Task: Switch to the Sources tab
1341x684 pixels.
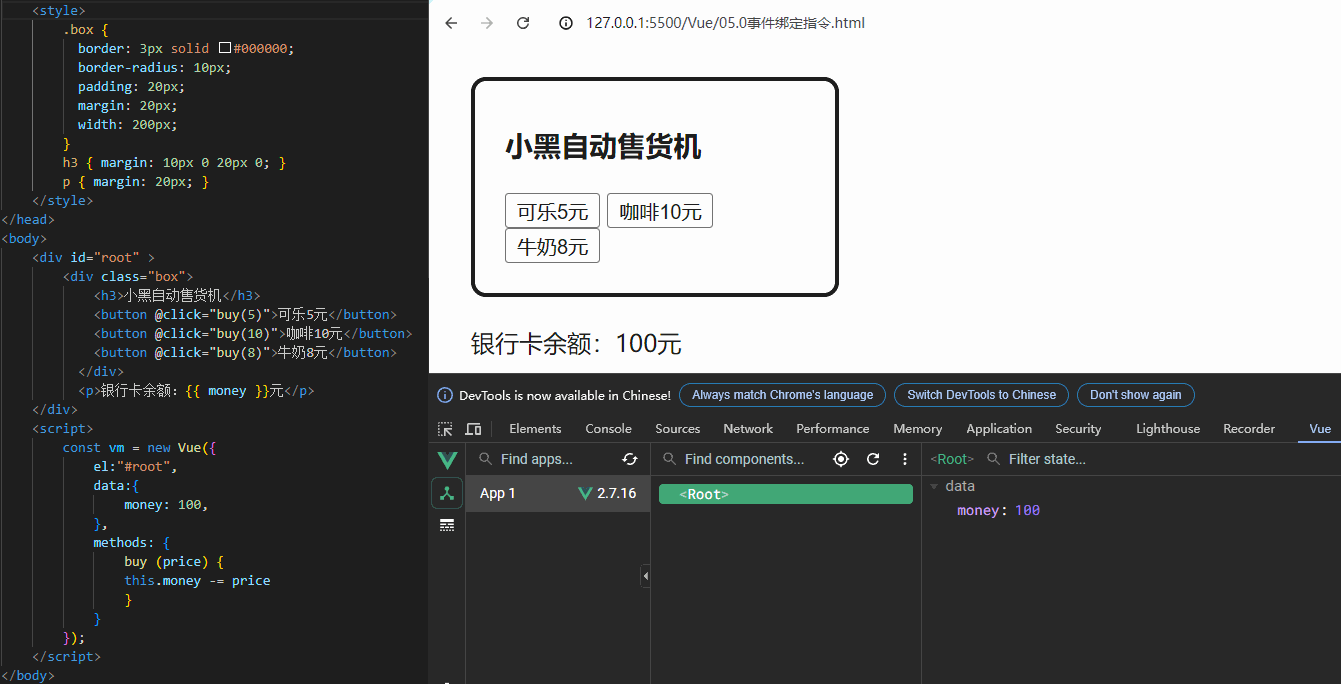Action: (x=677, y=429)
